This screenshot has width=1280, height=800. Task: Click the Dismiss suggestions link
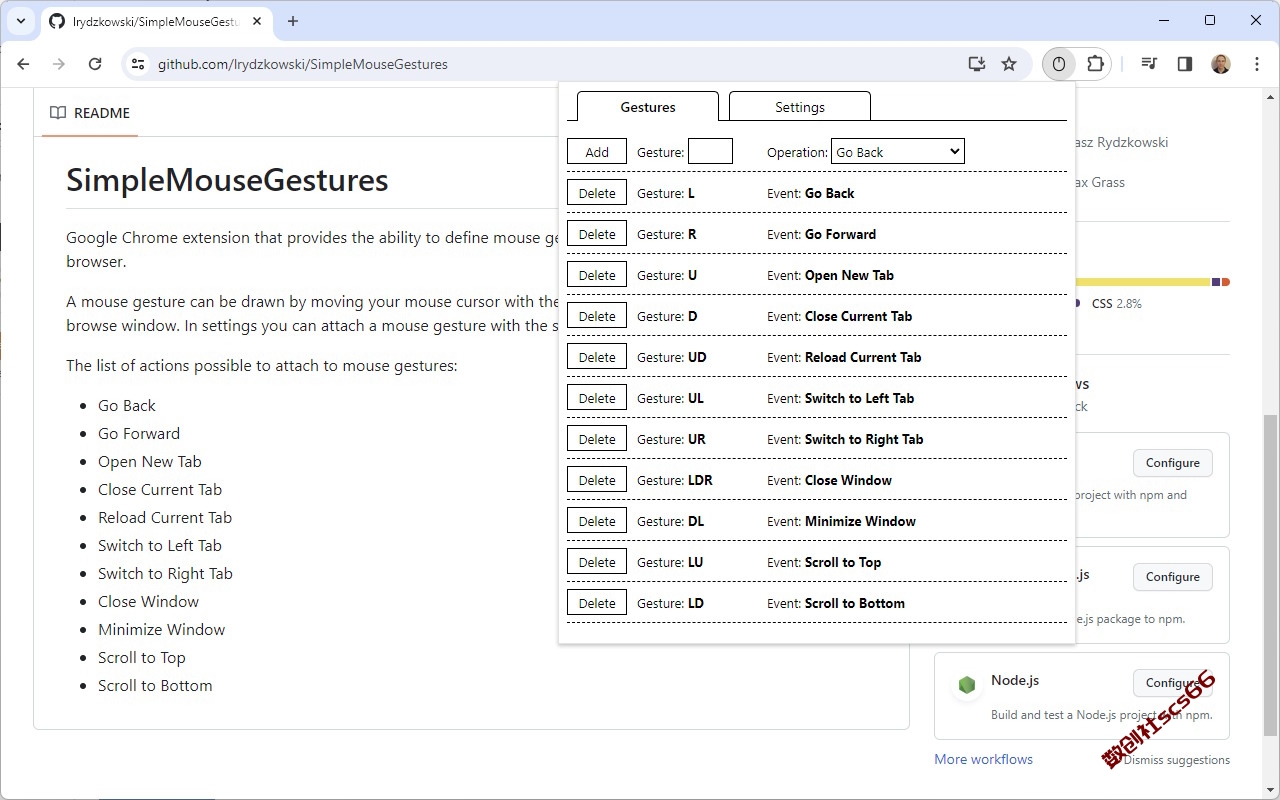click(1176, 760)
